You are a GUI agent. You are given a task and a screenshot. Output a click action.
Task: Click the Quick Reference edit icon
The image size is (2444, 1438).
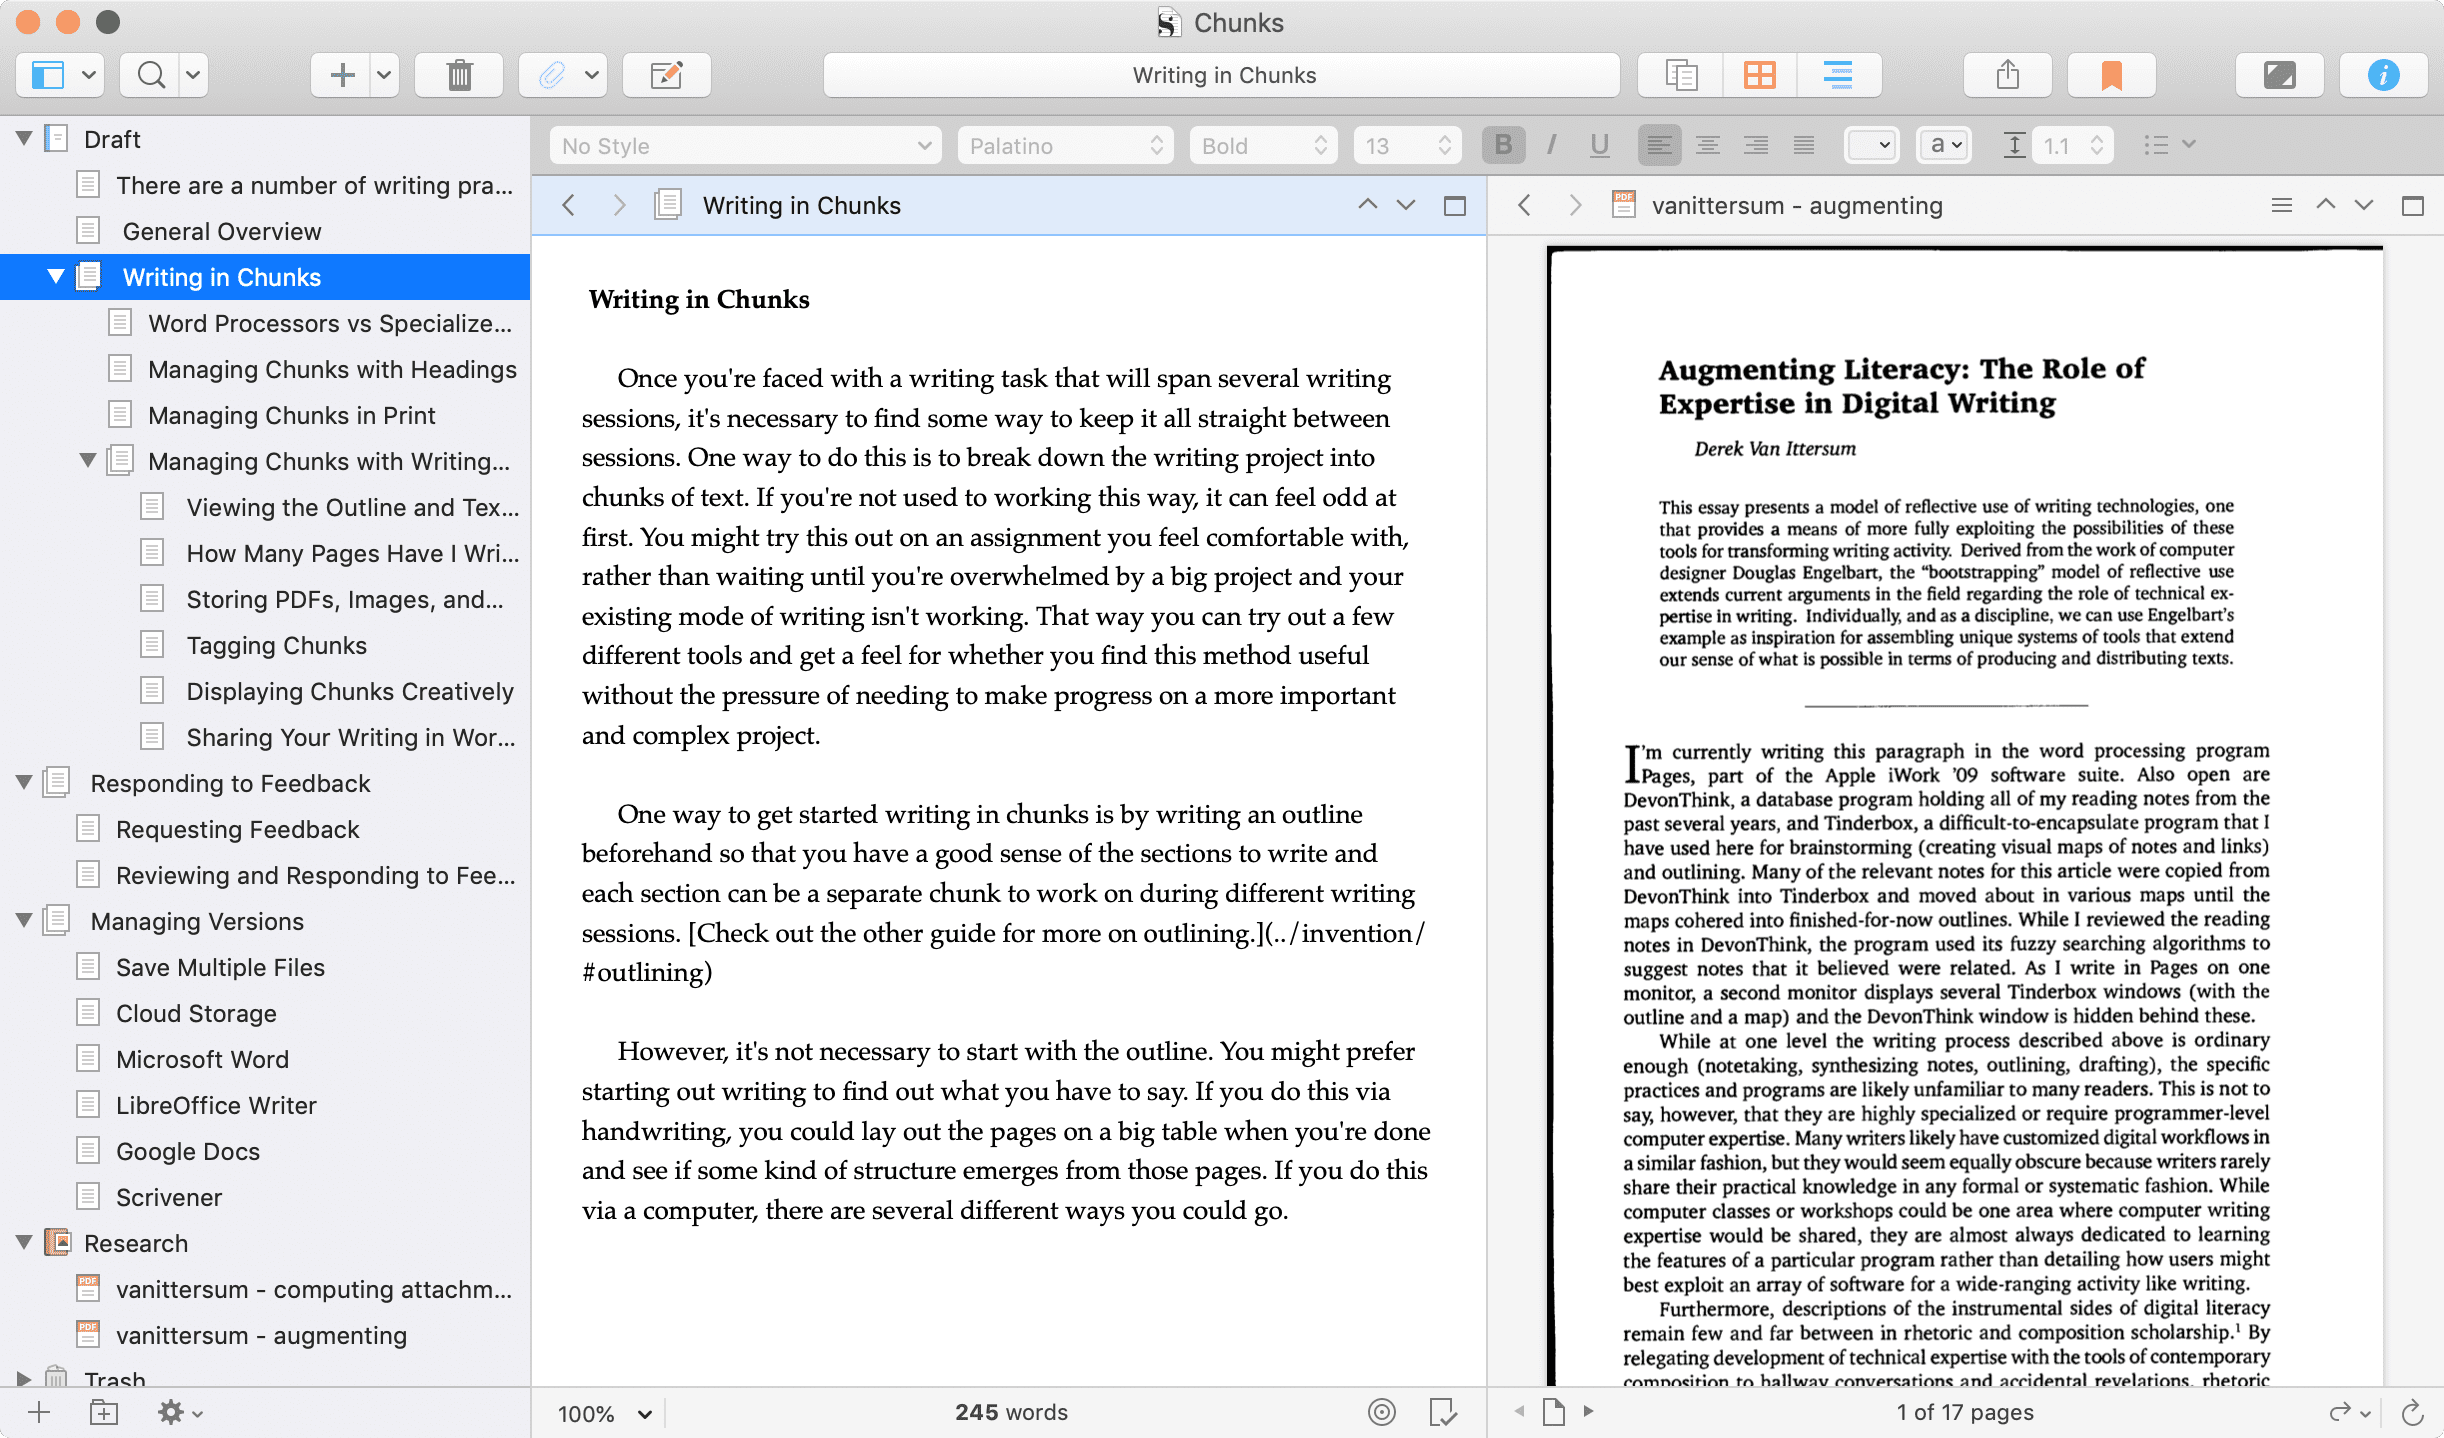(666, 75)
